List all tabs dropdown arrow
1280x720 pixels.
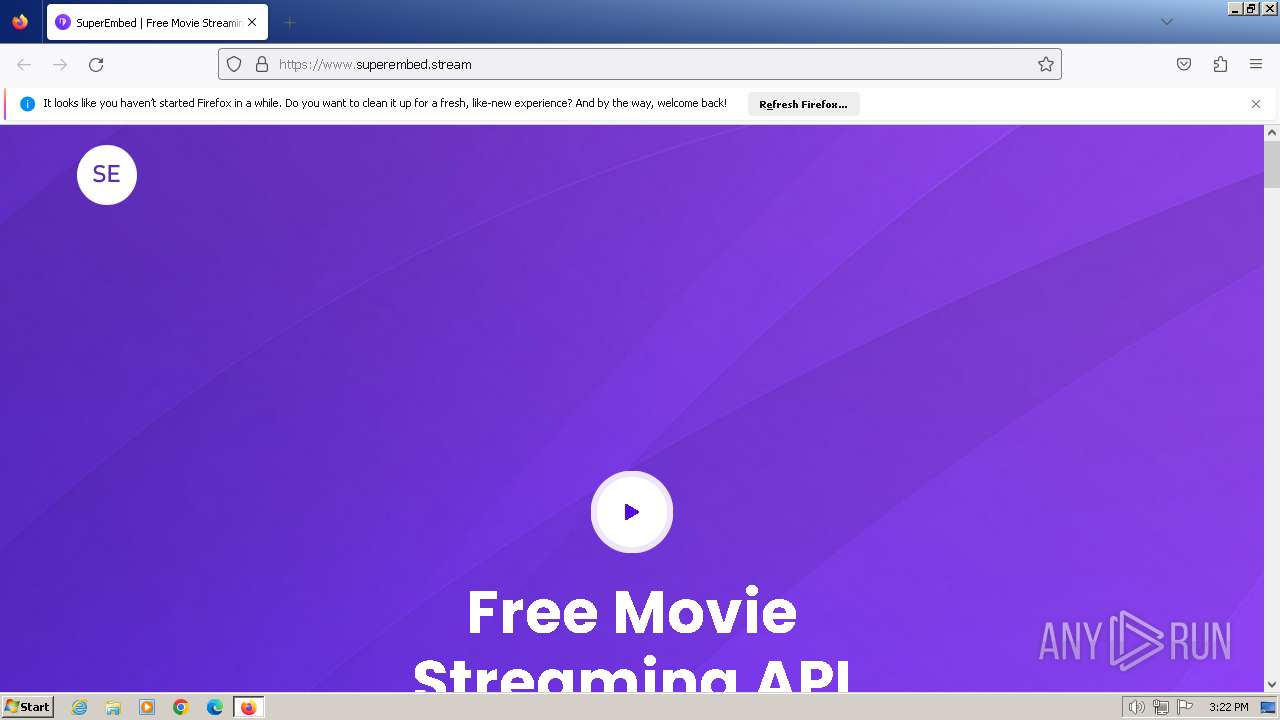(1166, 22)
